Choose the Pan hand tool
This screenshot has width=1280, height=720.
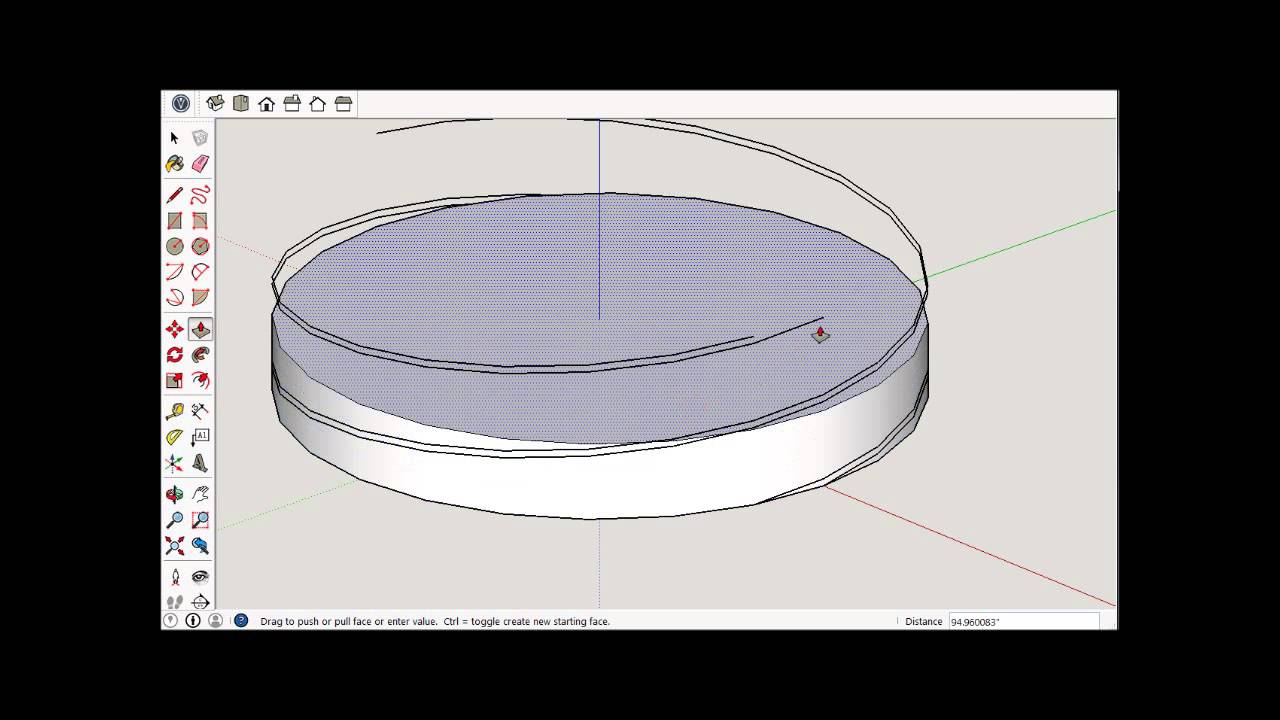[200, 494]
